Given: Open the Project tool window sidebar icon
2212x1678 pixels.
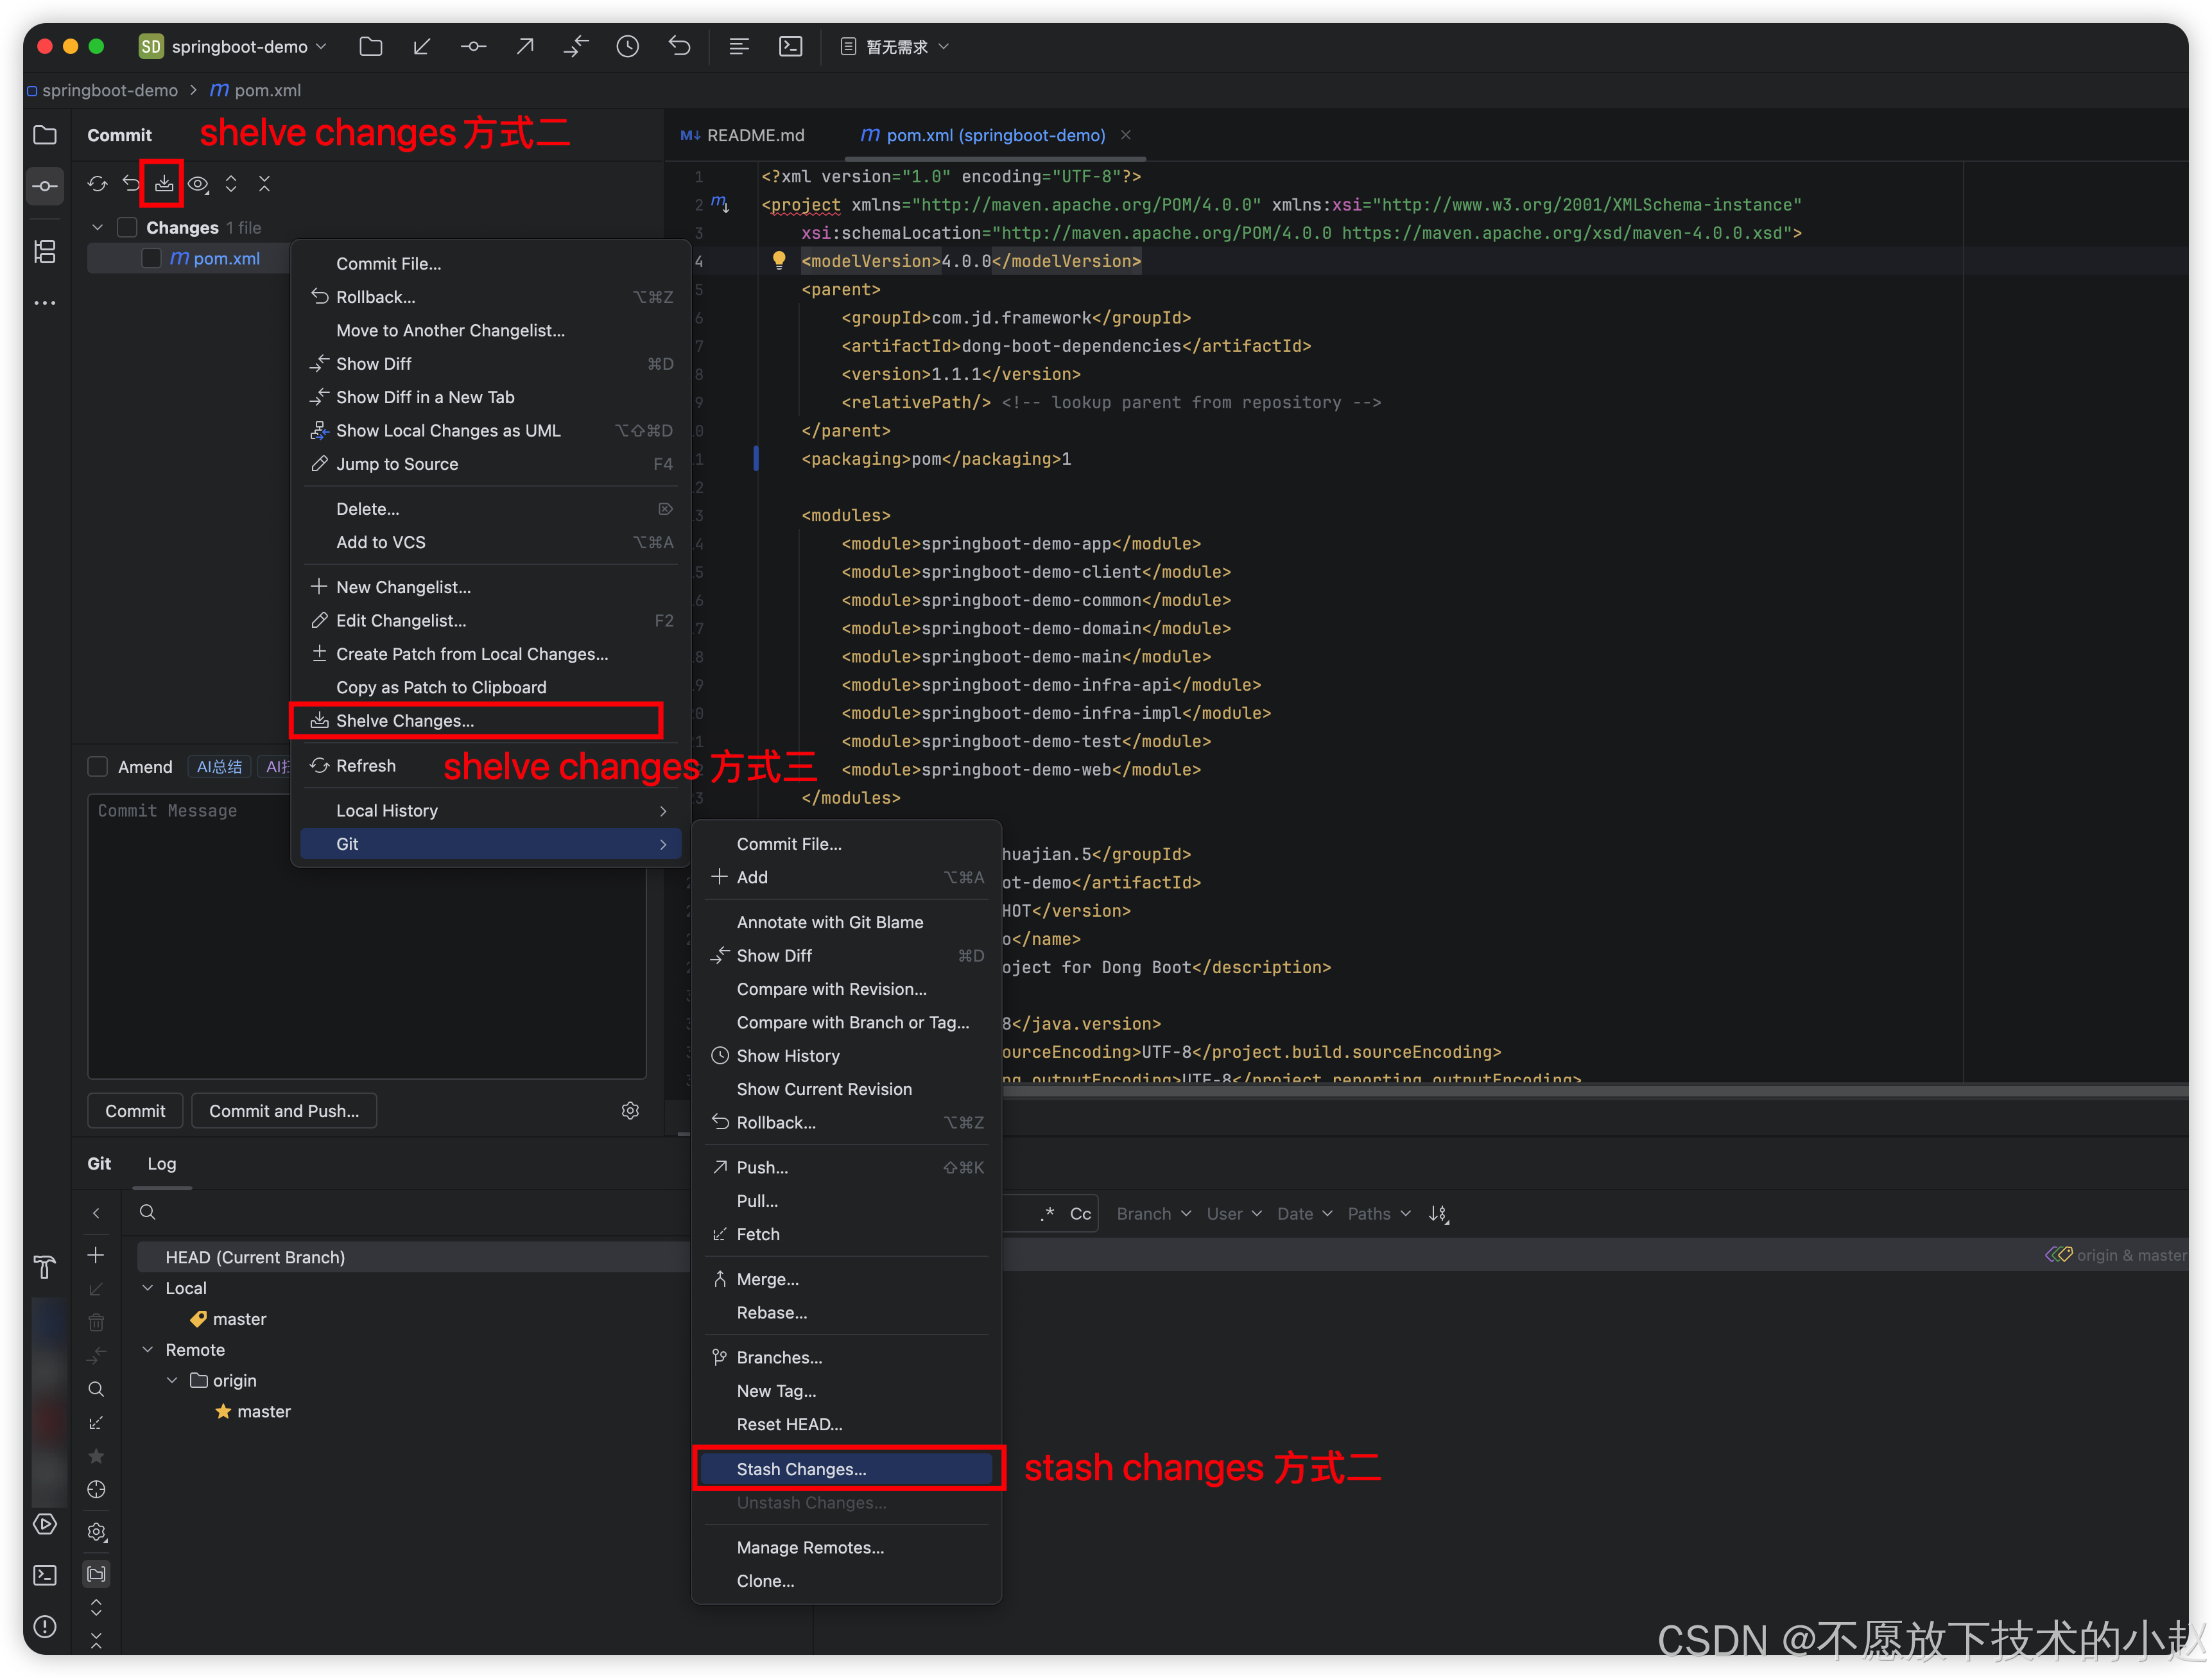Looking at the screenshot, I should (45, 135).
